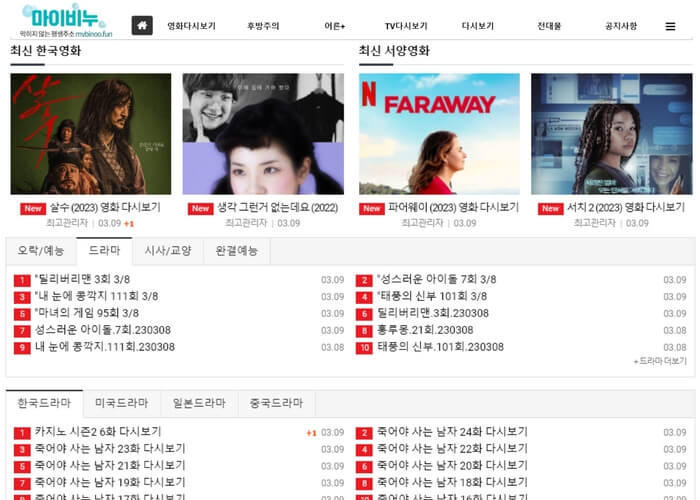Open "성스러운 아이돌 7회 3/8" entry
Viewport: 700px width, 500px height.
(437, 279)
